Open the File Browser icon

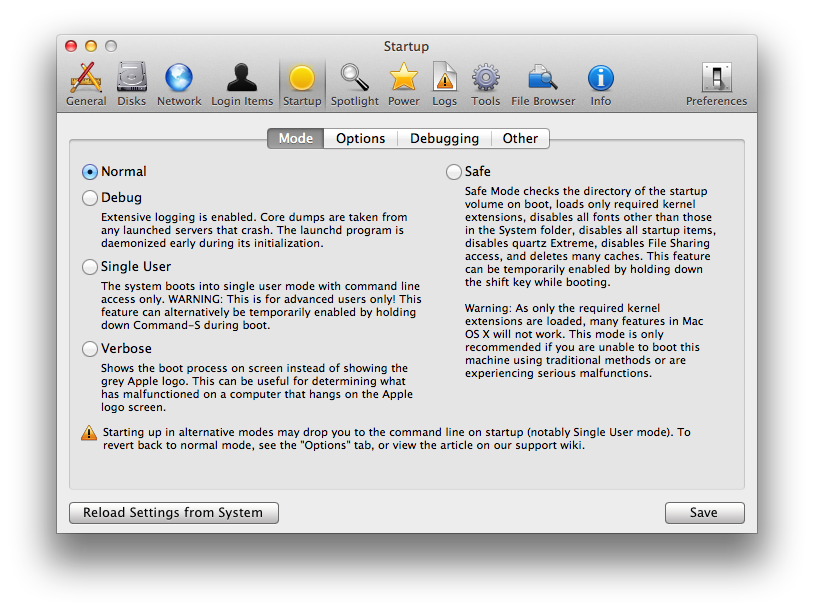(543, 78)
